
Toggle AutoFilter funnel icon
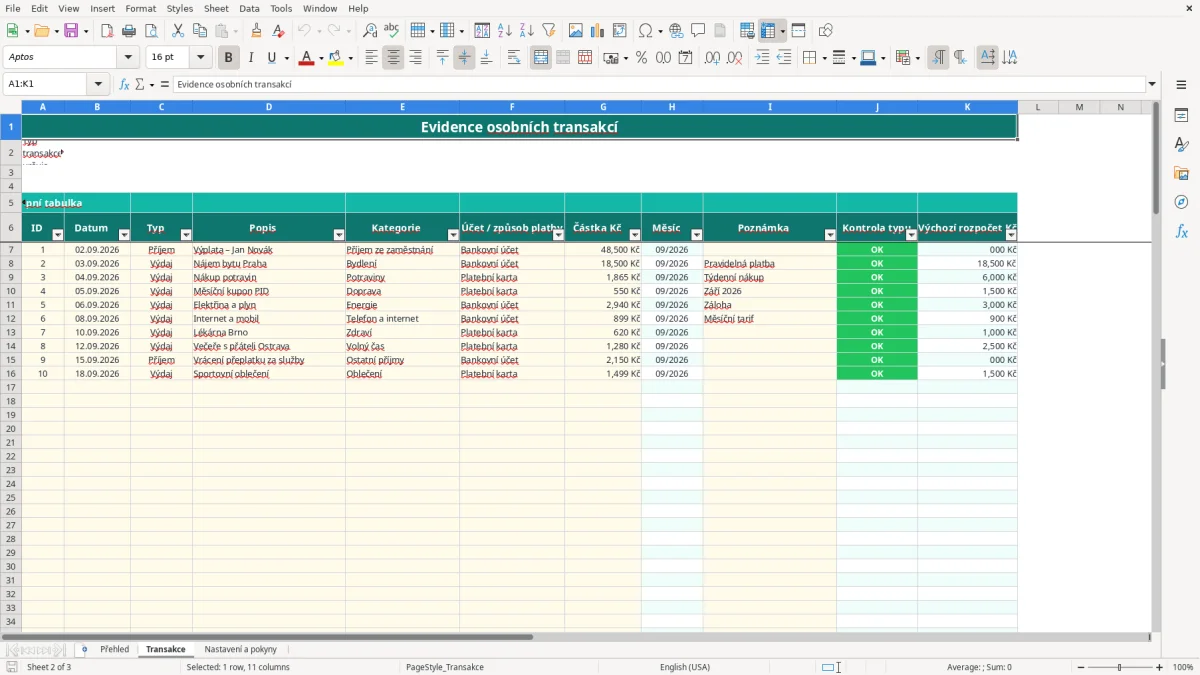pos(549,31)
